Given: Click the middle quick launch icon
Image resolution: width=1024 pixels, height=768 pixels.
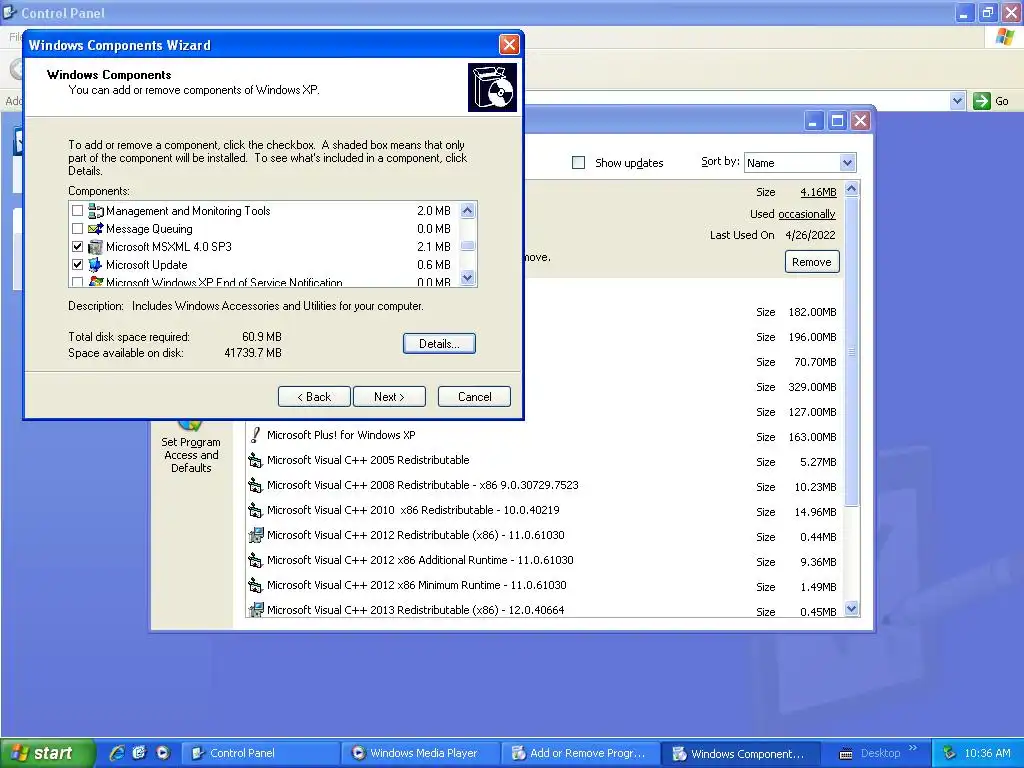Looking at the screenshot, I should [x=139, y=753].
